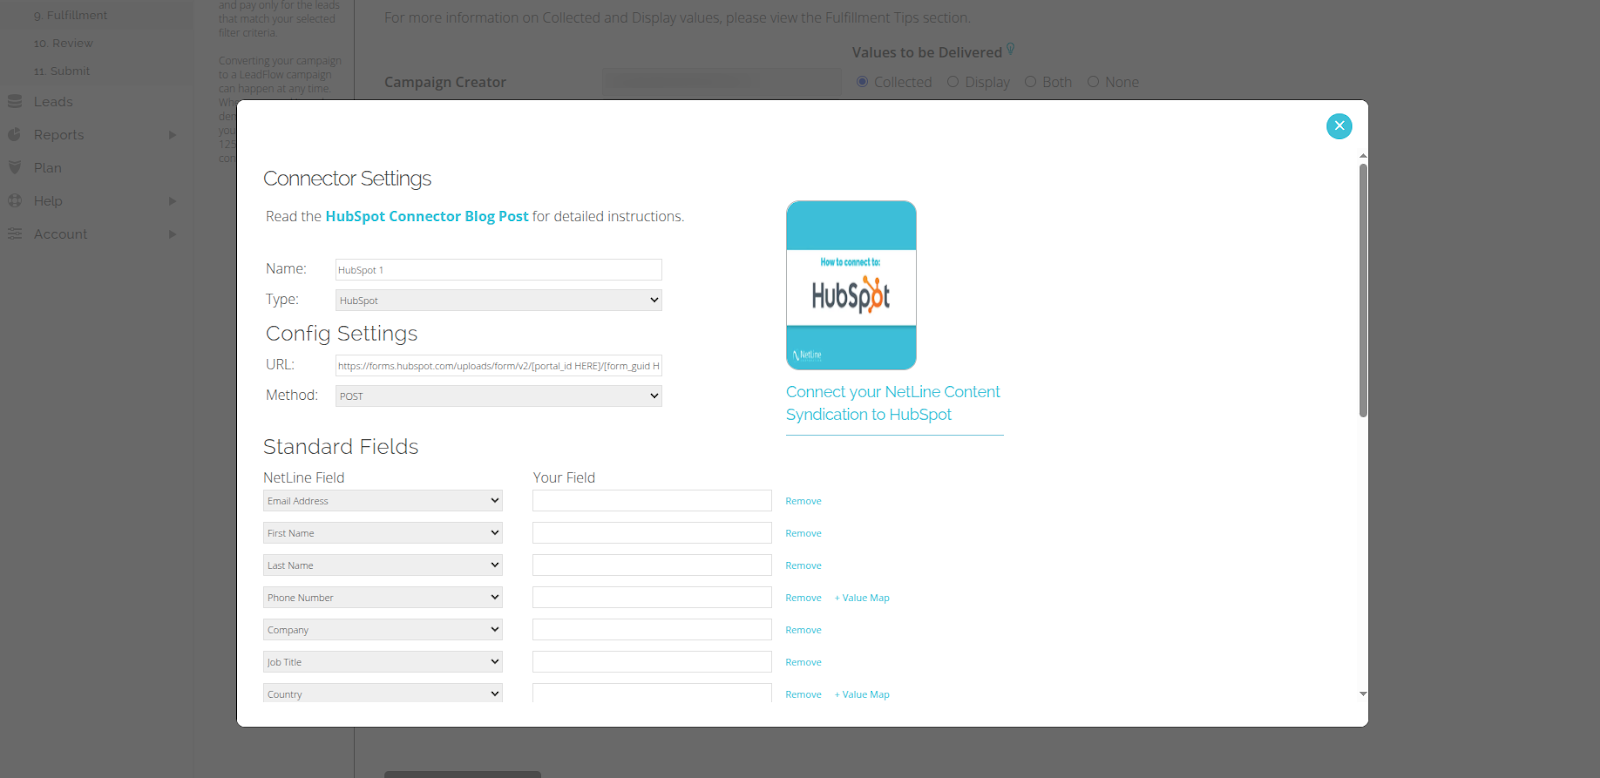Select the Collected radio button
This screenshot has width=1600, height=778.
pyautogui.click(x=862, y=82)
